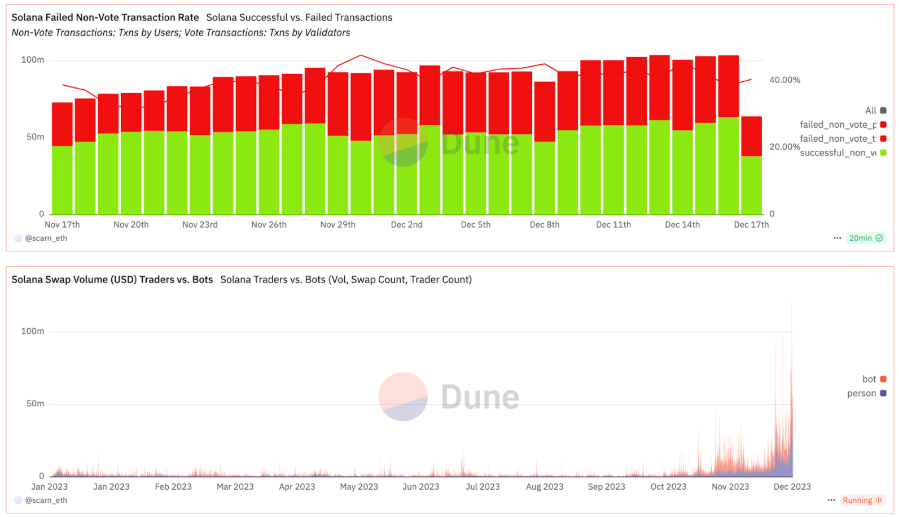Click the Dec 8th axis label

click(x=544, y=225)
